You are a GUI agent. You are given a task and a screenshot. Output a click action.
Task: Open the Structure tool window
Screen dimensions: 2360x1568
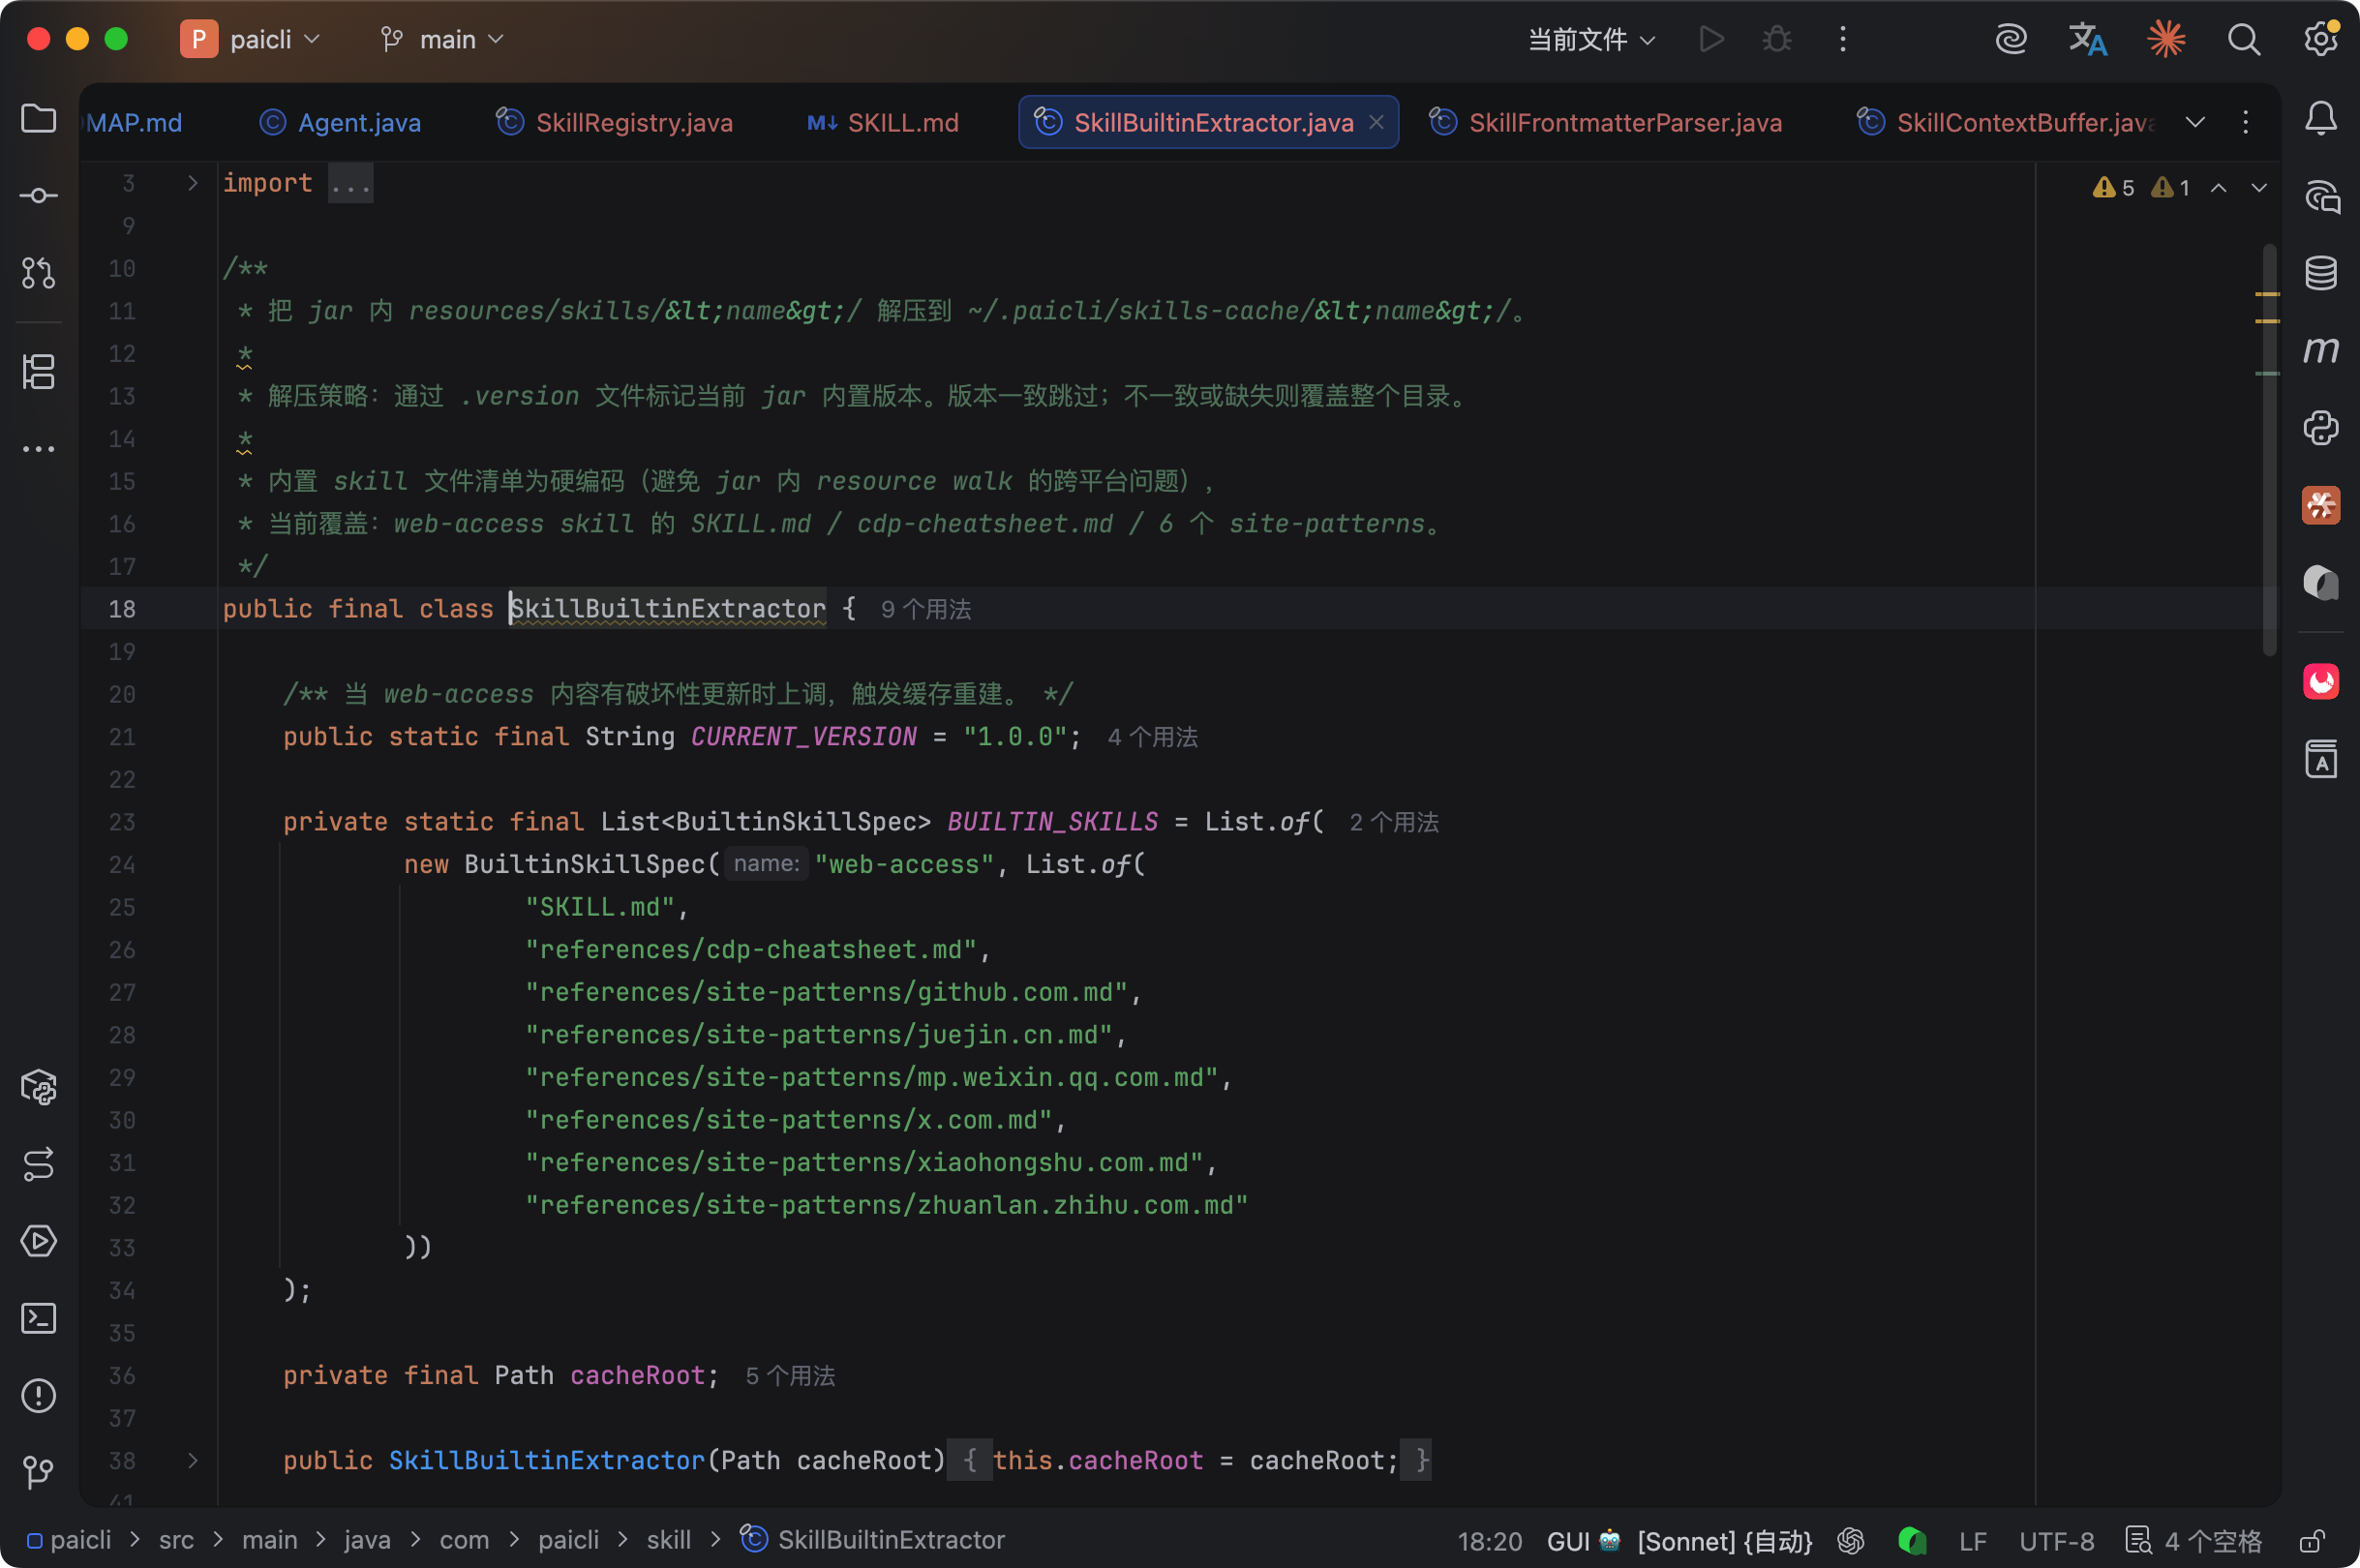38,372
